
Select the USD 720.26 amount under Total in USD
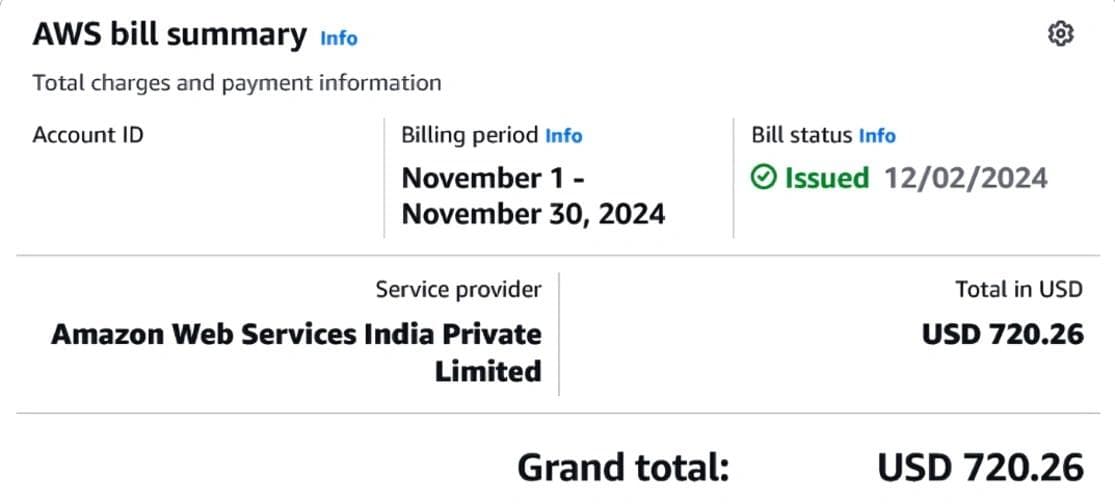1002,334
